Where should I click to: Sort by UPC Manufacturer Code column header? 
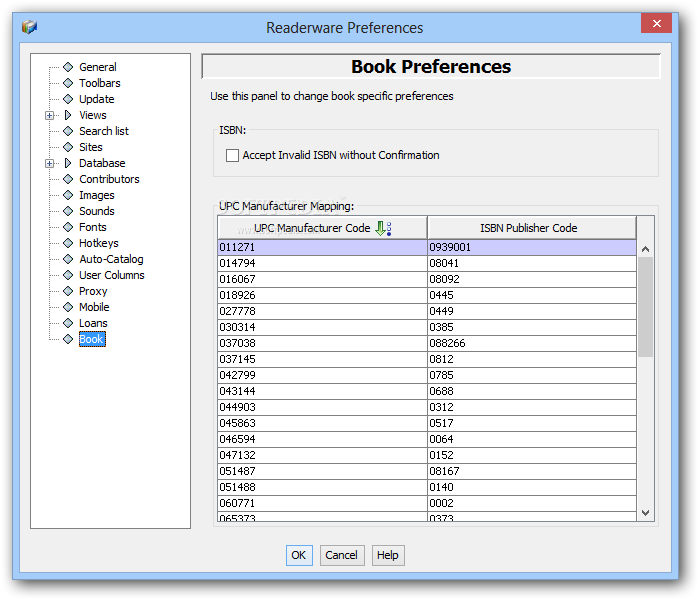coord(322,228)
